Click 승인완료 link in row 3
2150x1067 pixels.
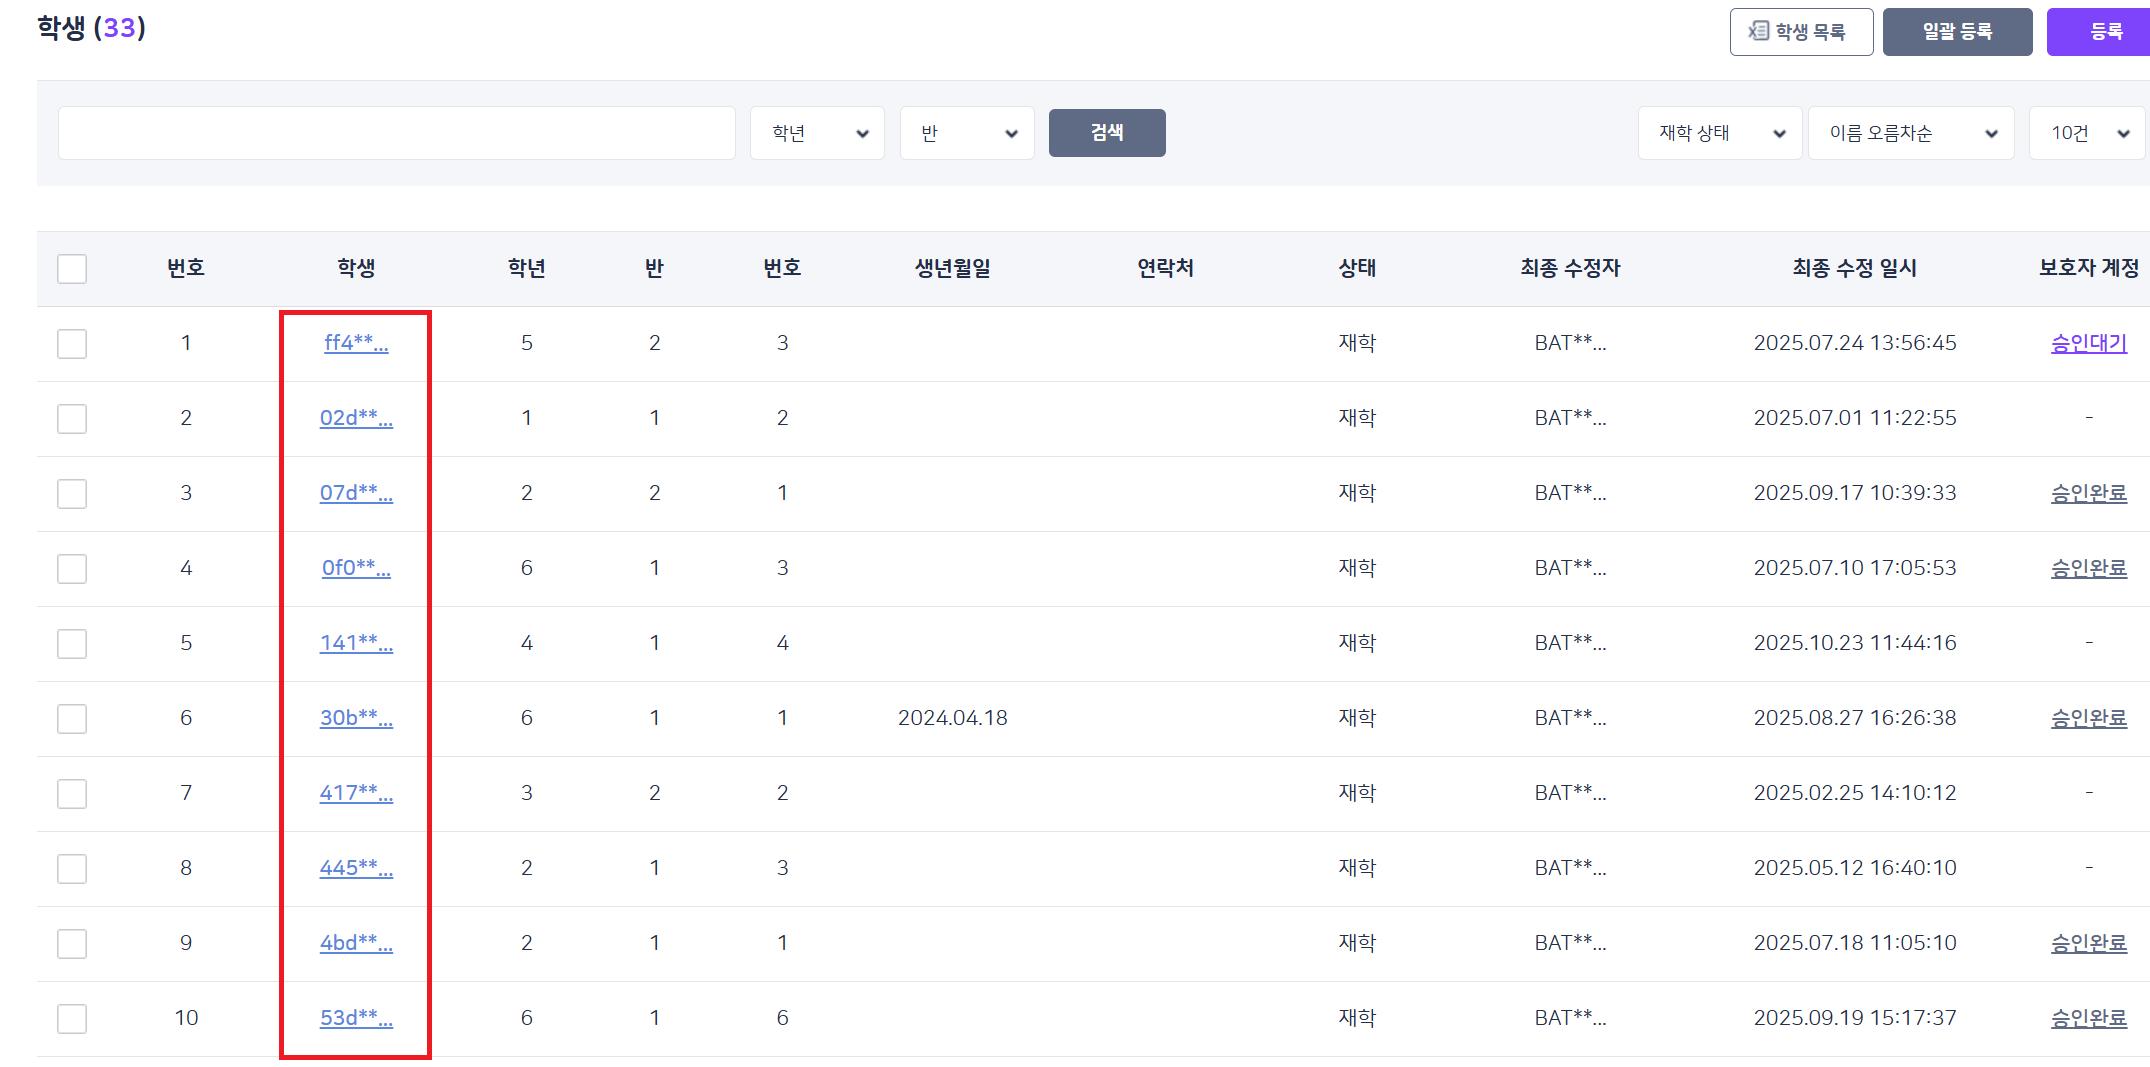point(2088,493)
